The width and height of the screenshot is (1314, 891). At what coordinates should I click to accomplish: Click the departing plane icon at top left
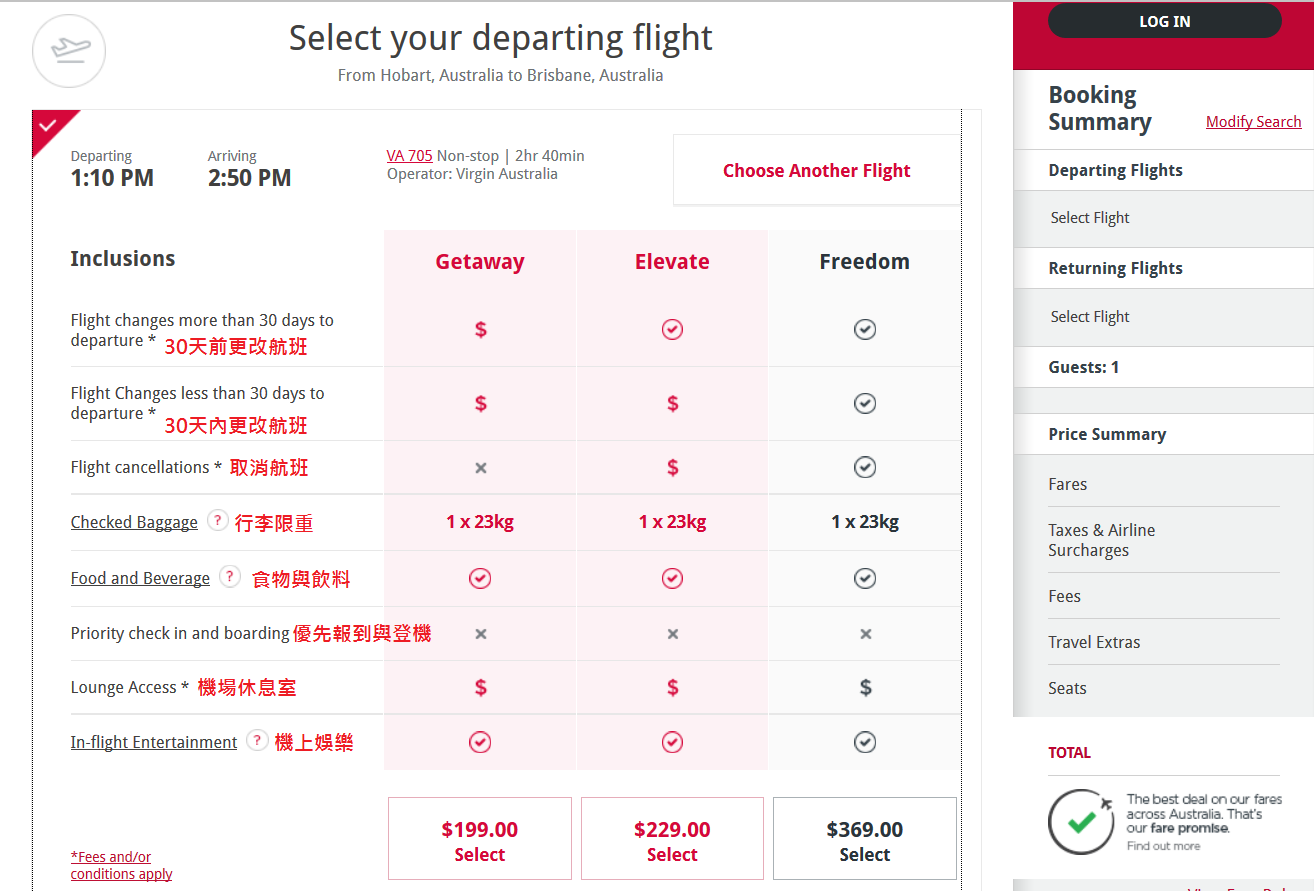coord(68,51)
